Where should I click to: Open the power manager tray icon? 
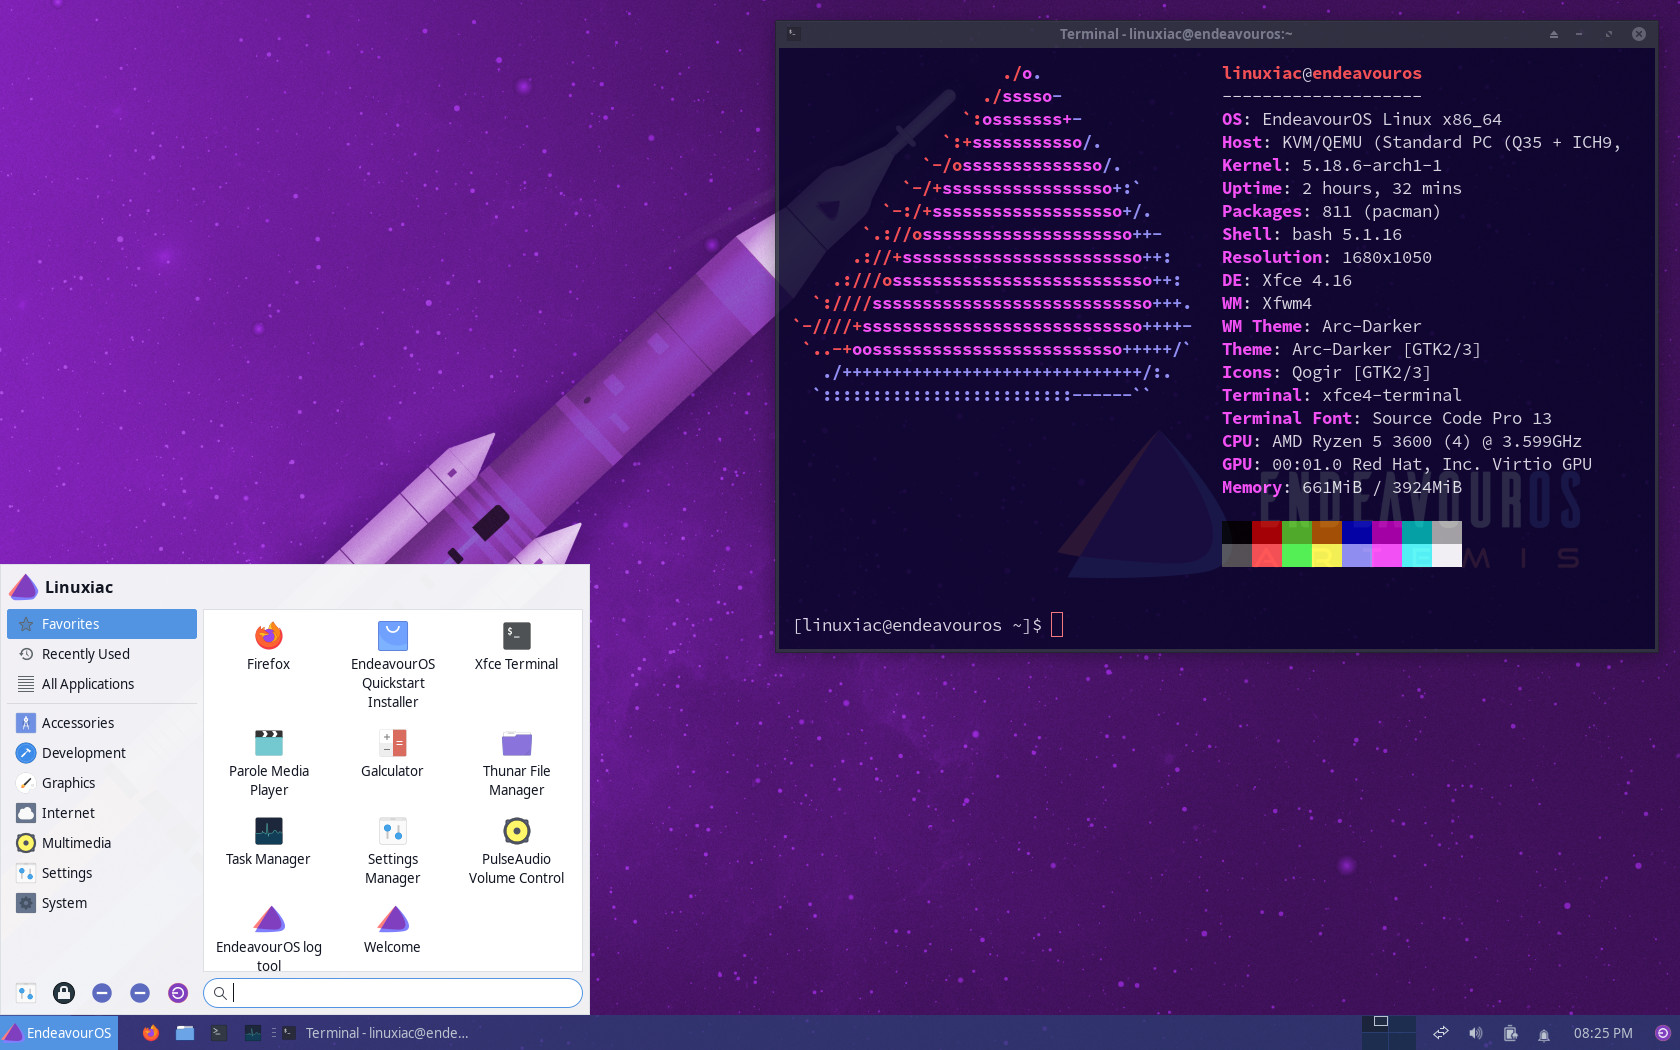[1511, 1033]
